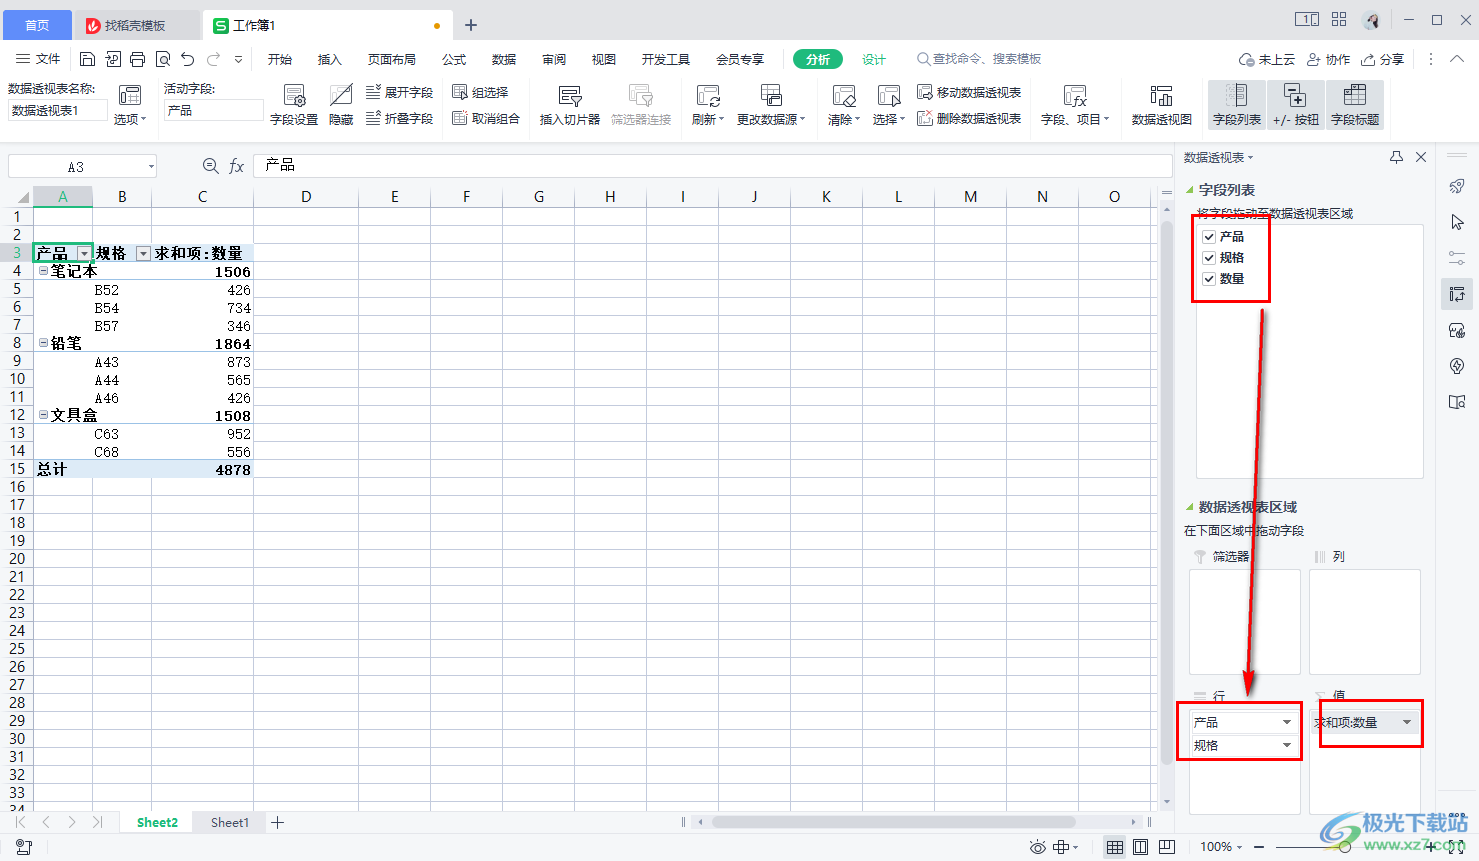The image size is (1479, 861).
Task: Open 字段设置 field settings
Action: [294, 105]
